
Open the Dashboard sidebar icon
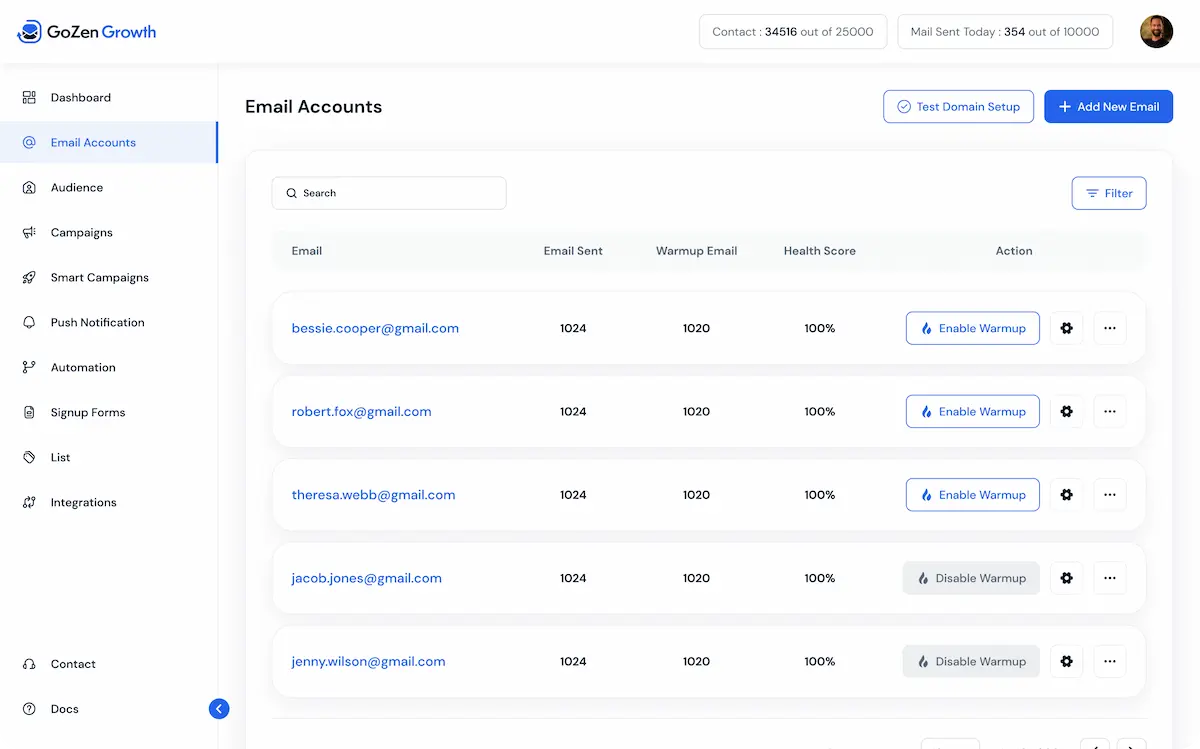[28, 97]
